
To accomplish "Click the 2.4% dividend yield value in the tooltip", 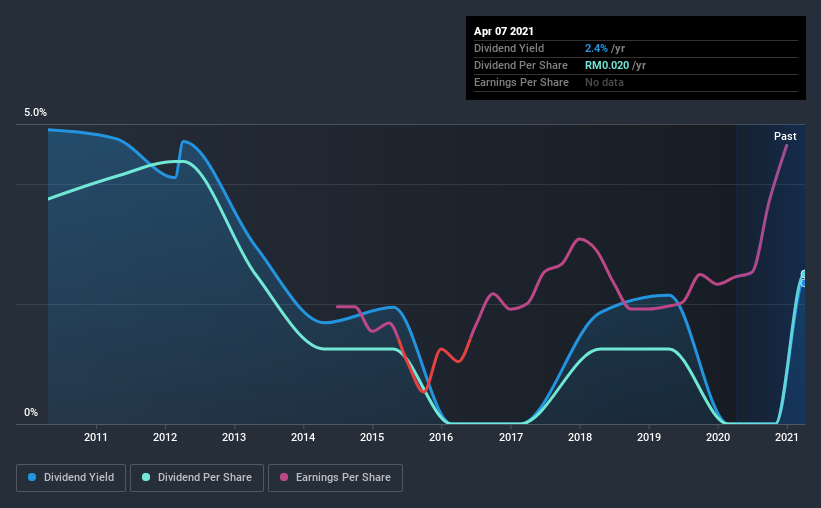I will click(x=596, y=48).
